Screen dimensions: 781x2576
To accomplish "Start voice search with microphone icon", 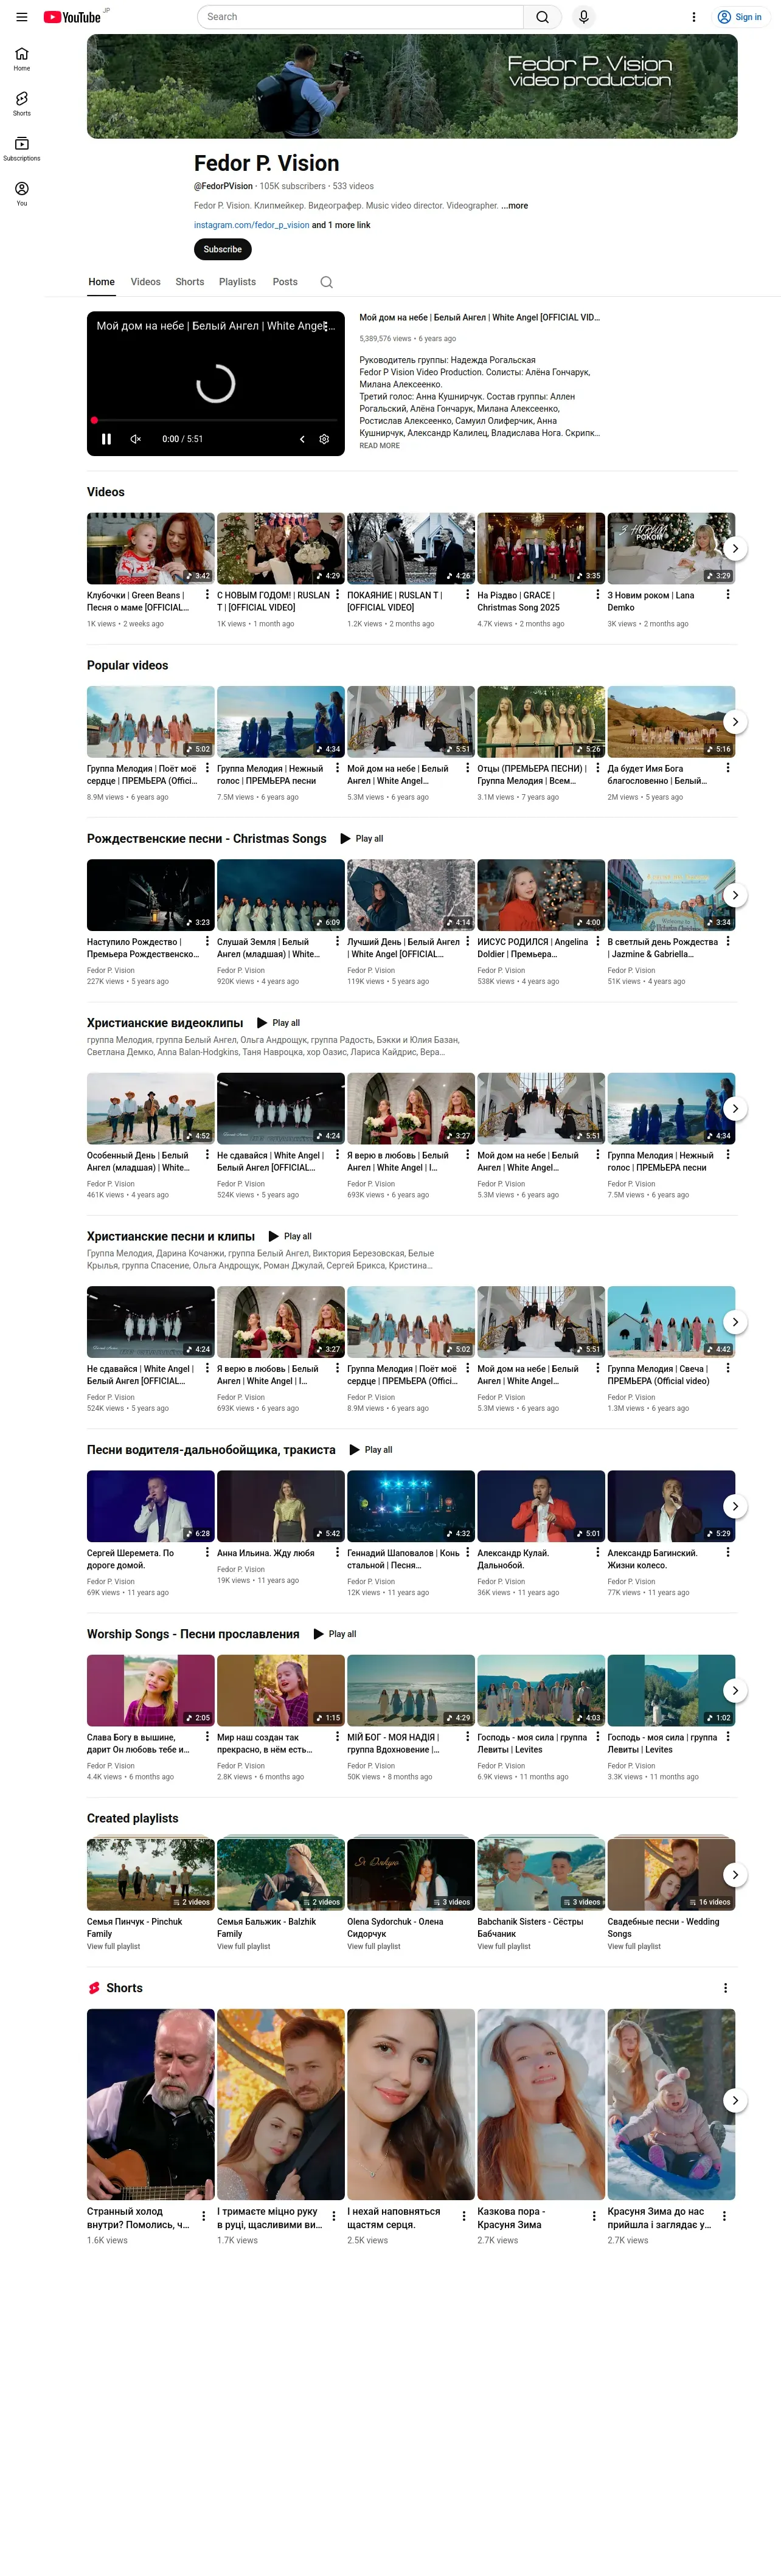I will coord(583,17).
